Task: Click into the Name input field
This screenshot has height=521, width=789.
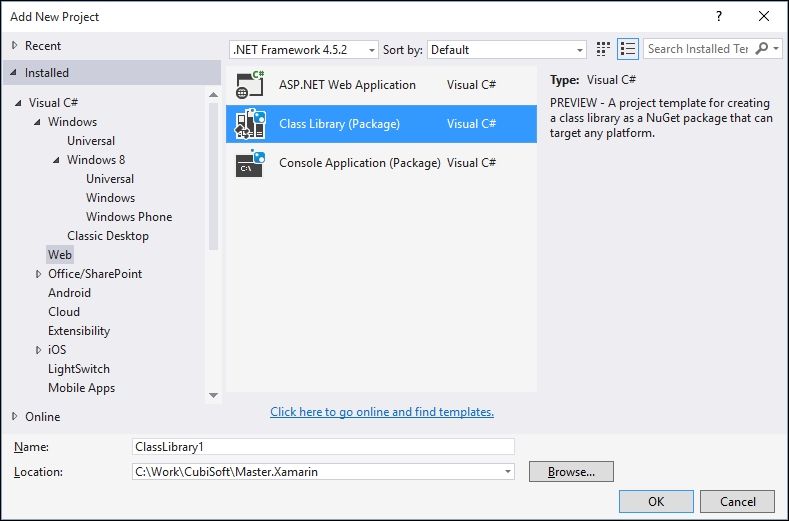Action: [323, 446]
